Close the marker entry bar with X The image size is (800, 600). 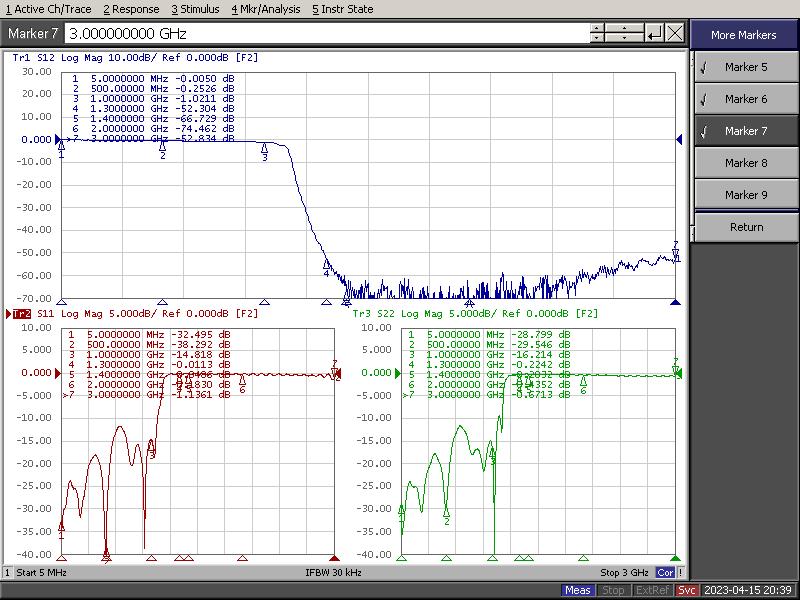pos(675,33)
